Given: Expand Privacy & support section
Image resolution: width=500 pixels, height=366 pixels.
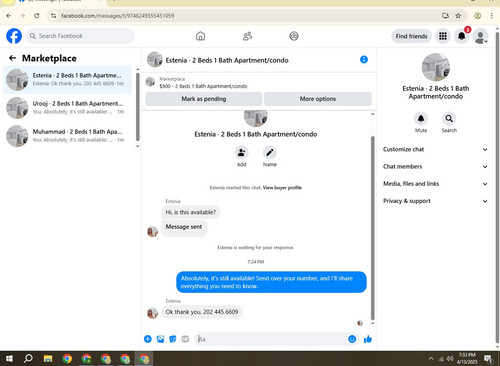Looking at the screenshot, I should click(x=435, y=201).
